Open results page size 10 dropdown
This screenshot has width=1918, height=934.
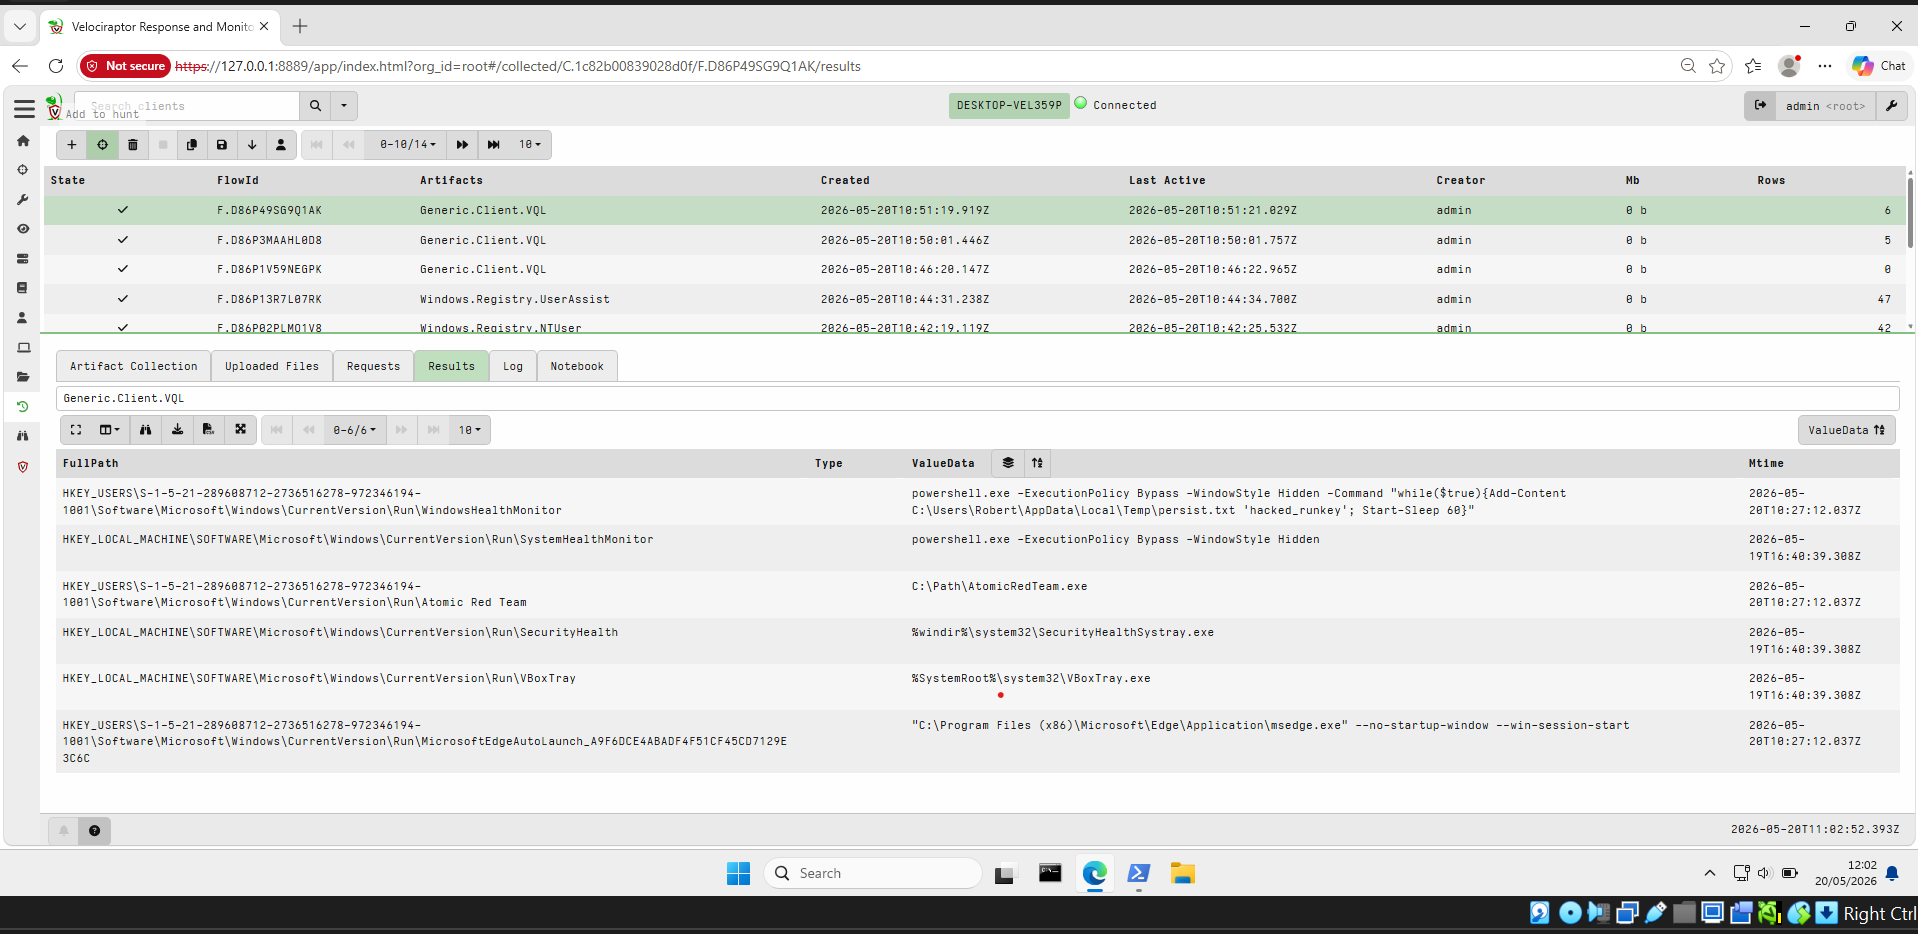pos(469,430)
